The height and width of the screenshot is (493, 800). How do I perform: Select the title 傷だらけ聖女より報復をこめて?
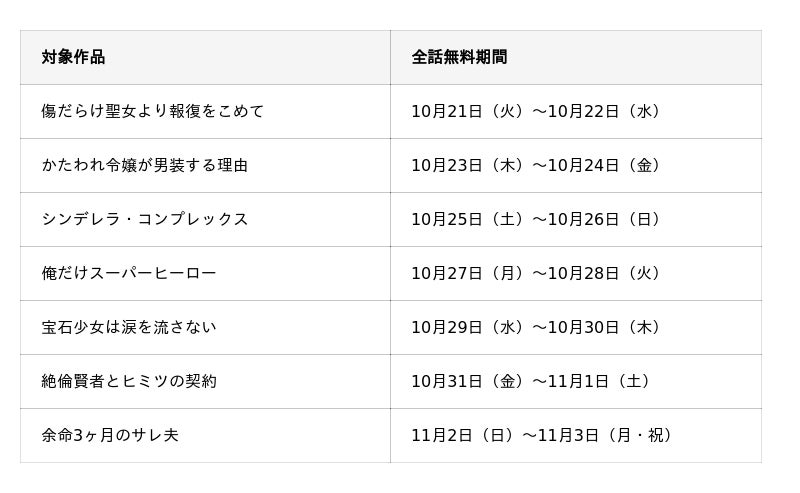point(153,111)
